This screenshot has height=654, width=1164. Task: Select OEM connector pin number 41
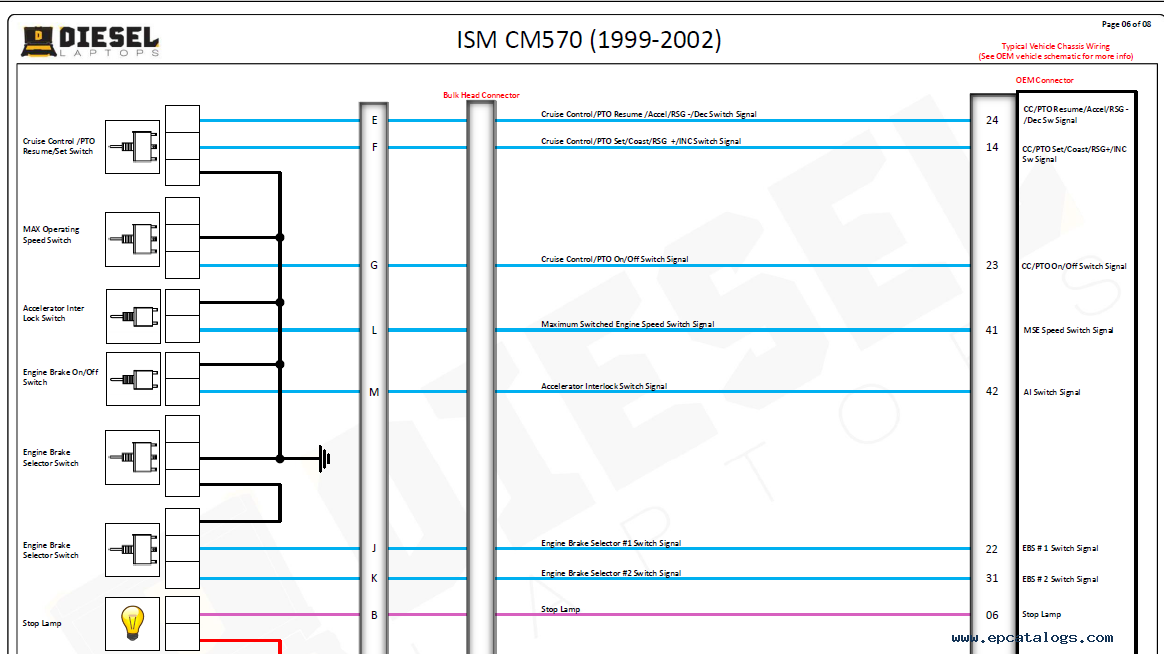pyautogui.click(x=992, y=330)
